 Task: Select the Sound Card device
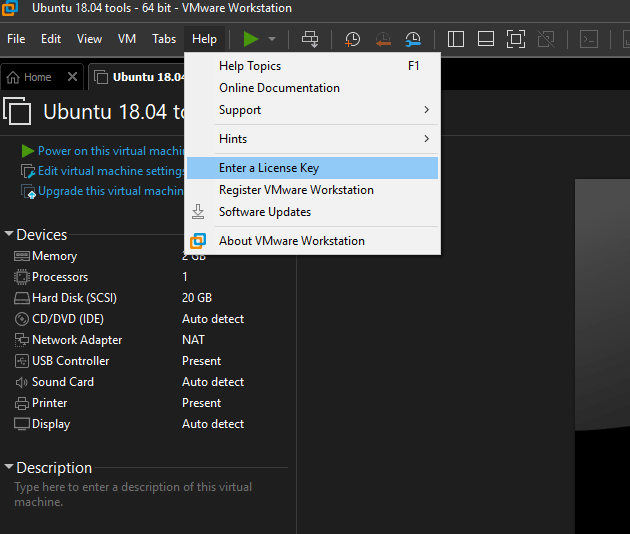click(149, 382)
